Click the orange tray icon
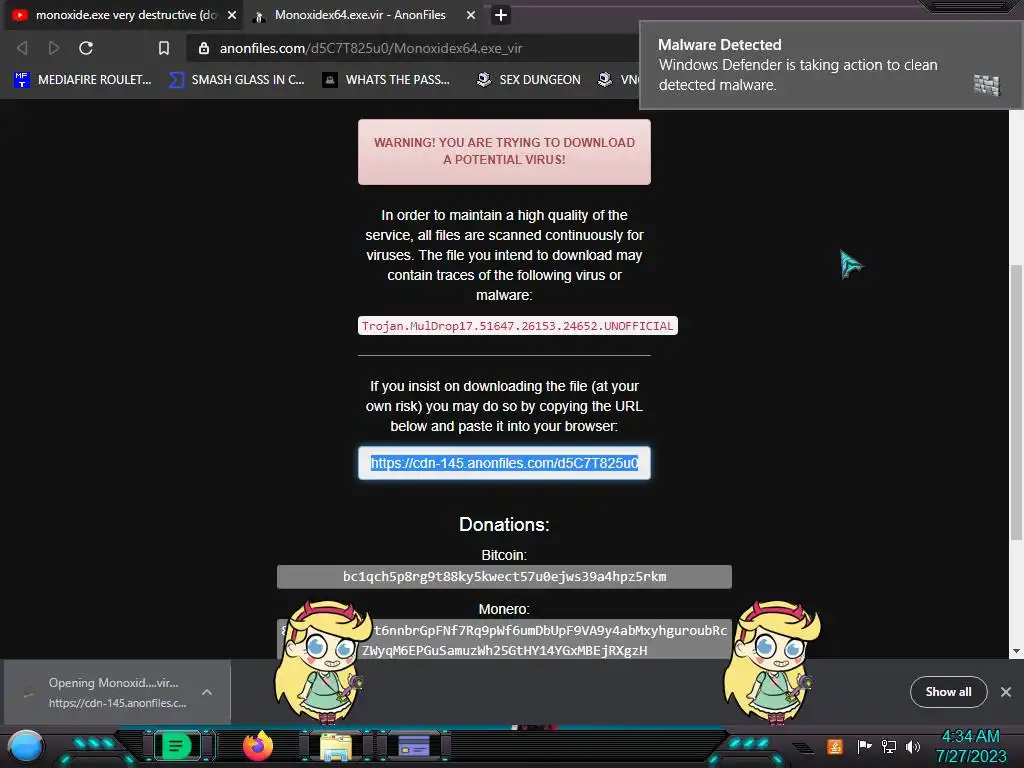This screenshot has width=1024, height=768. point(835,746)
